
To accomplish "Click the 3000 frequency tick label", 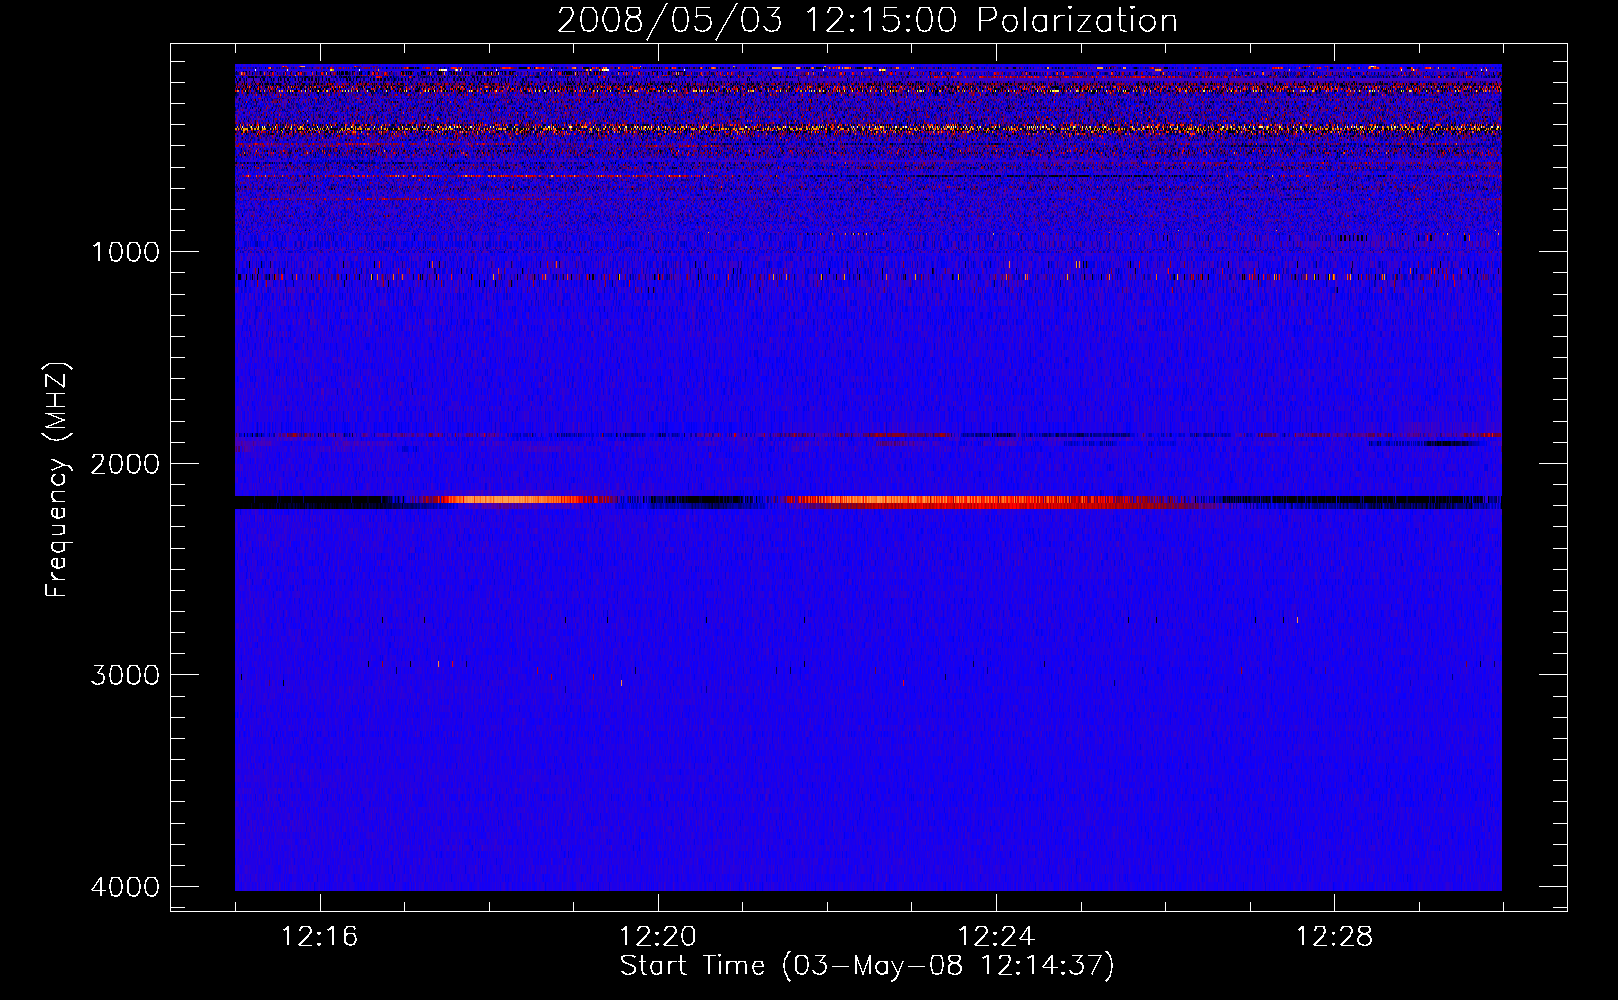I will (x=125, y=674).
